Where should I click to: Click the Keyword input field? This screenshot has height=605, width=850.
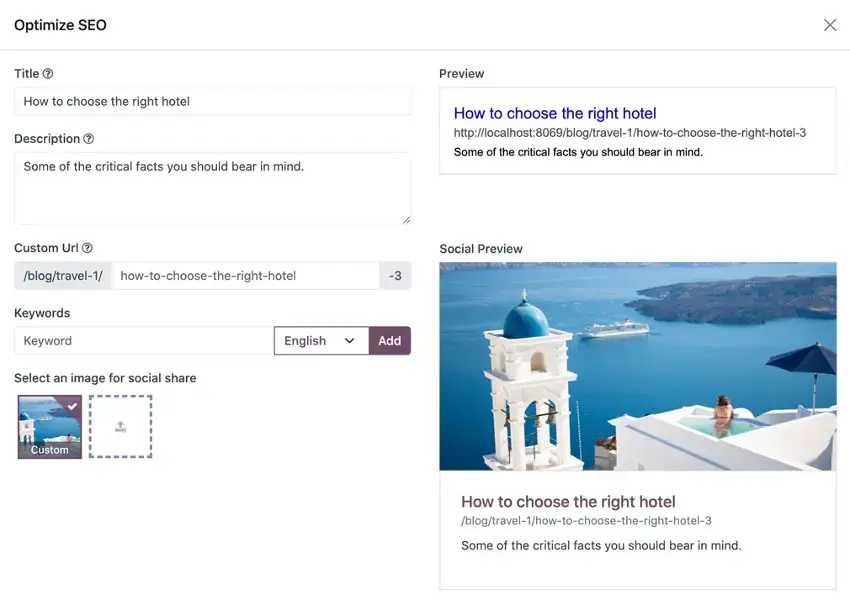[142, 340]
